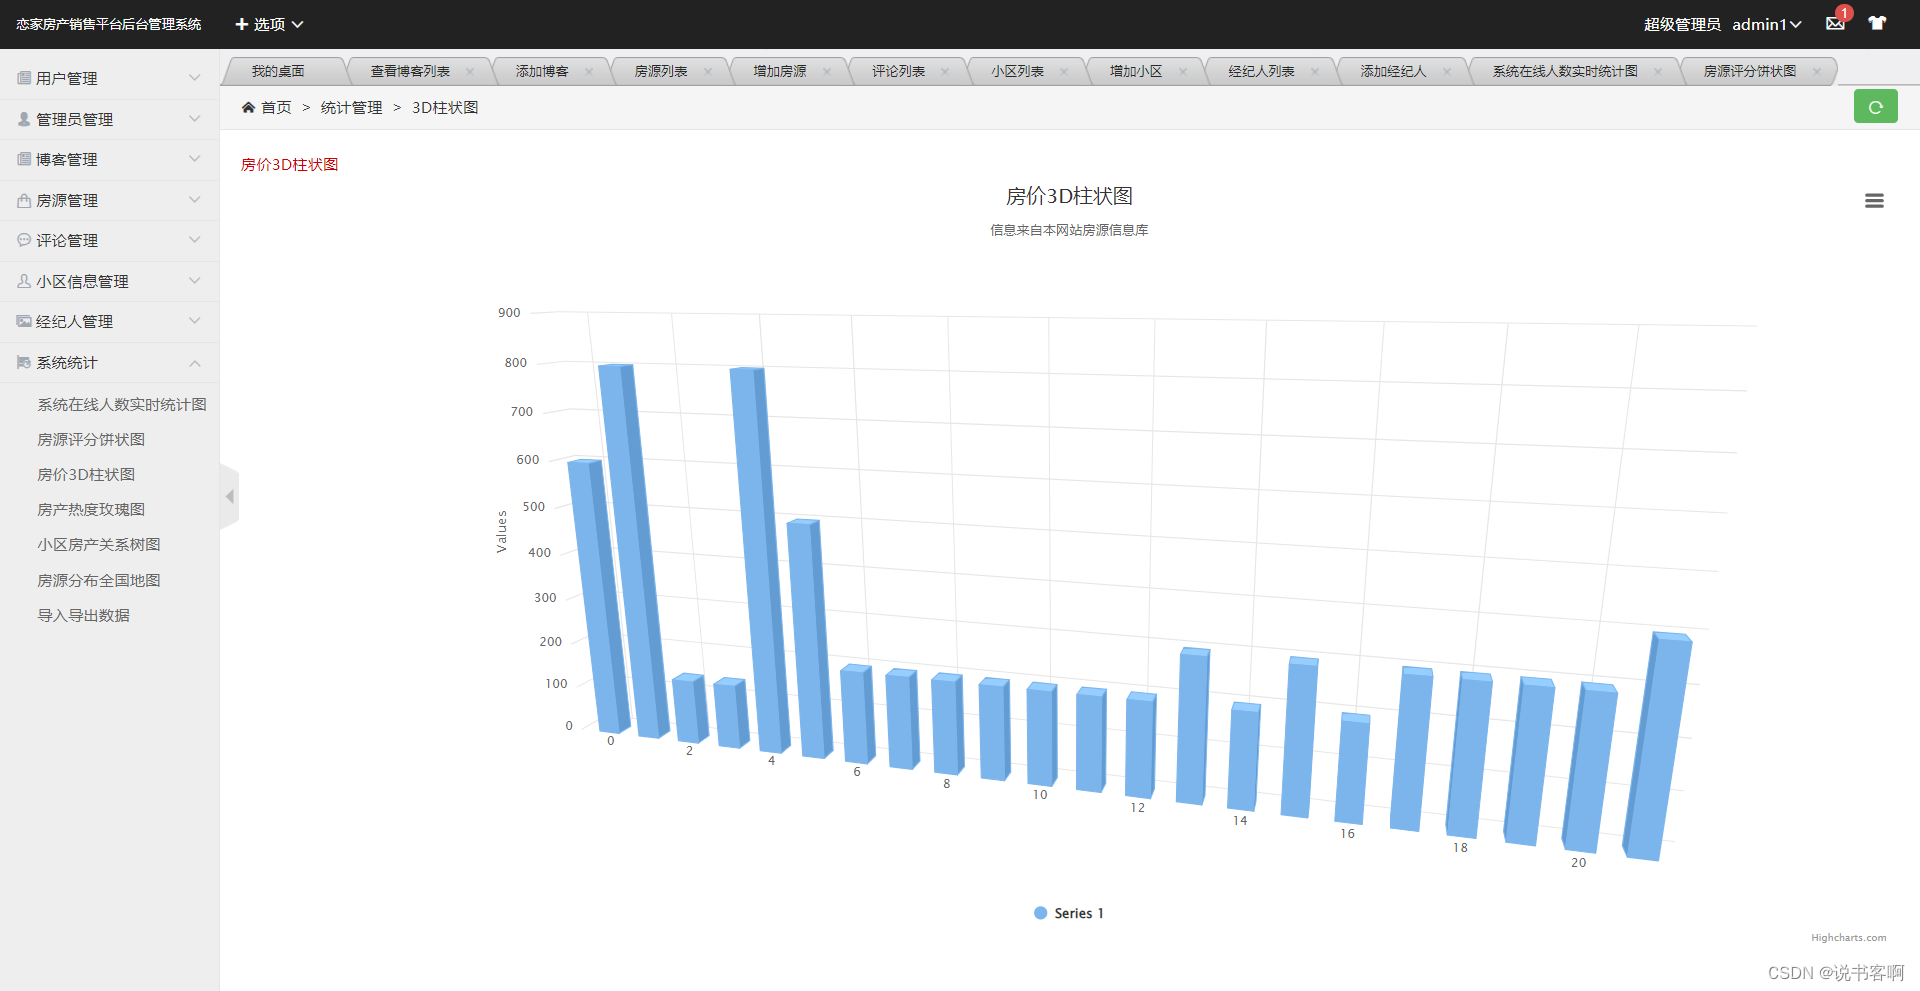This screenshot has width=1920, height=991.
Task: Click the 首页 breadcrumb link
Action: (x=276, y=107)
